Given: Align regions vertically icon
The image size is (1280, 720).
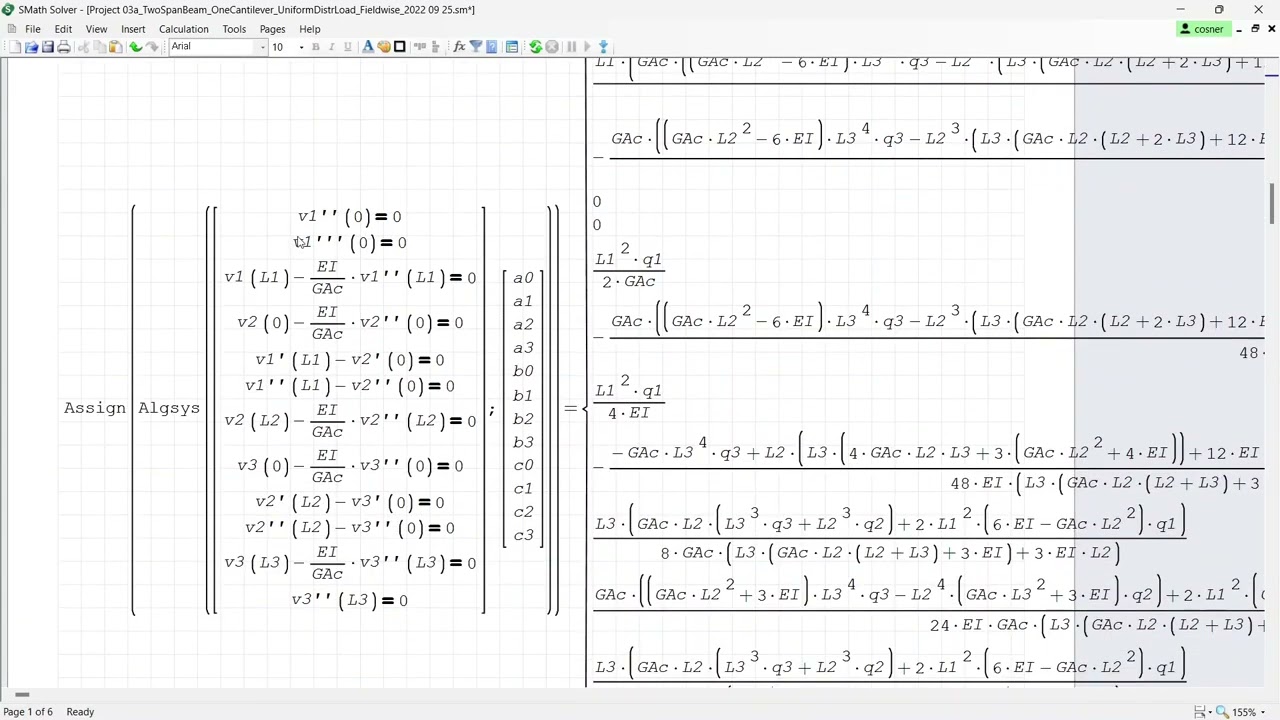Looking at the screenshot, I should pos(435,47).
